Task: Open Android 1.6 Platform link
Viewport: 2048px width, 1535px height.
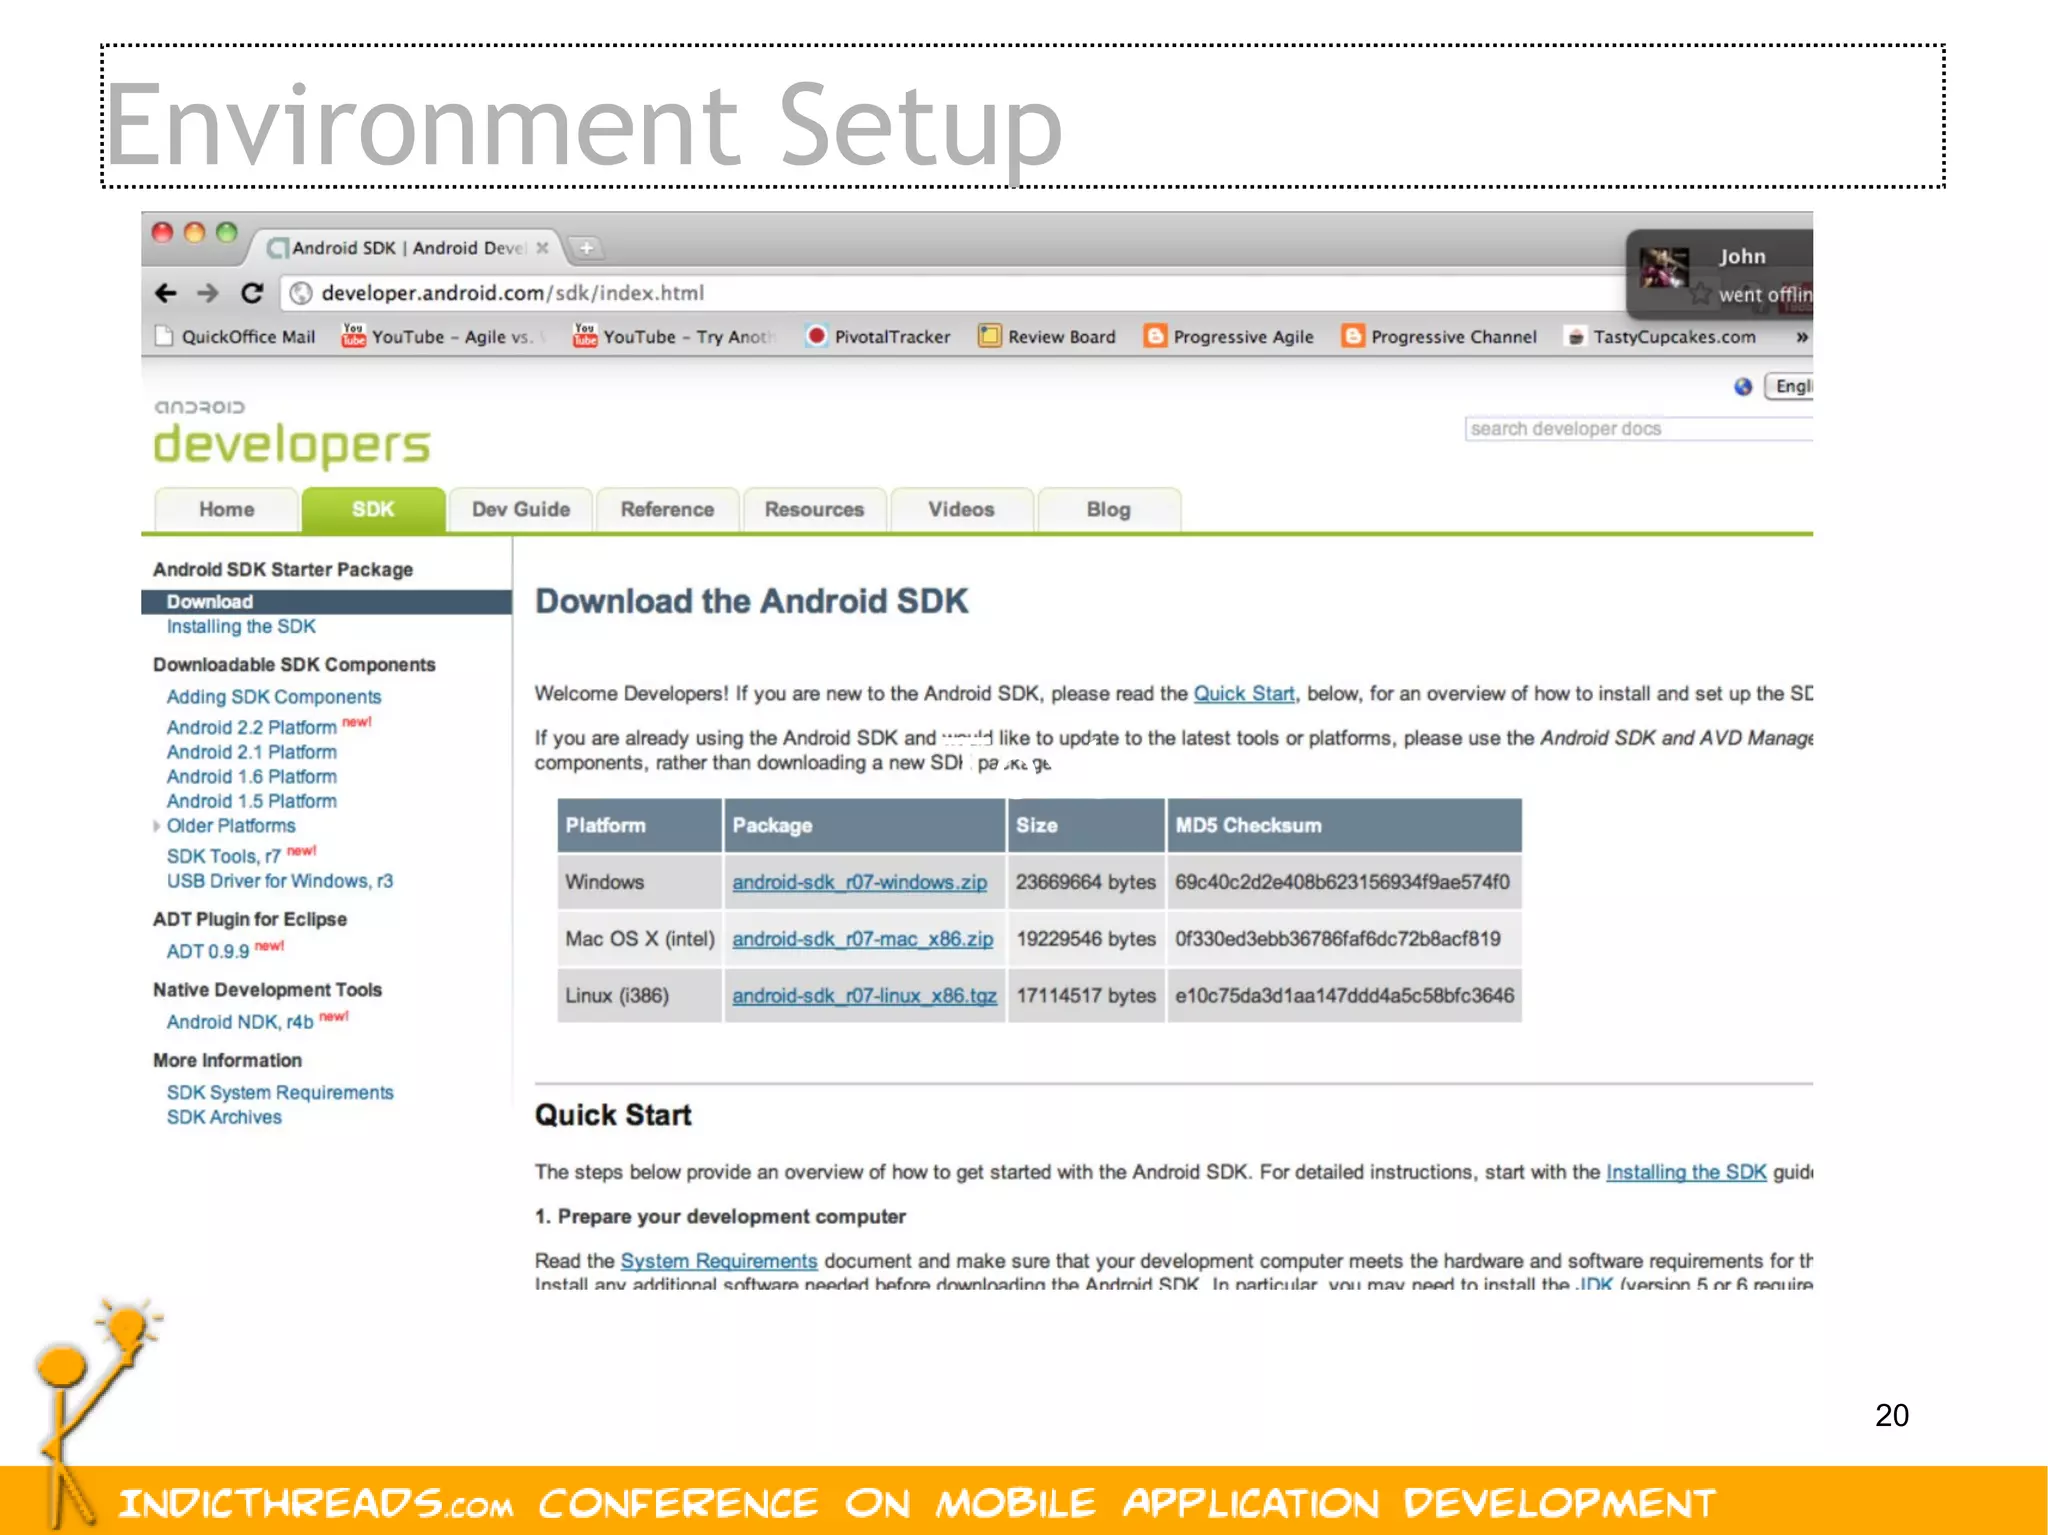Action: pos(252,777)
